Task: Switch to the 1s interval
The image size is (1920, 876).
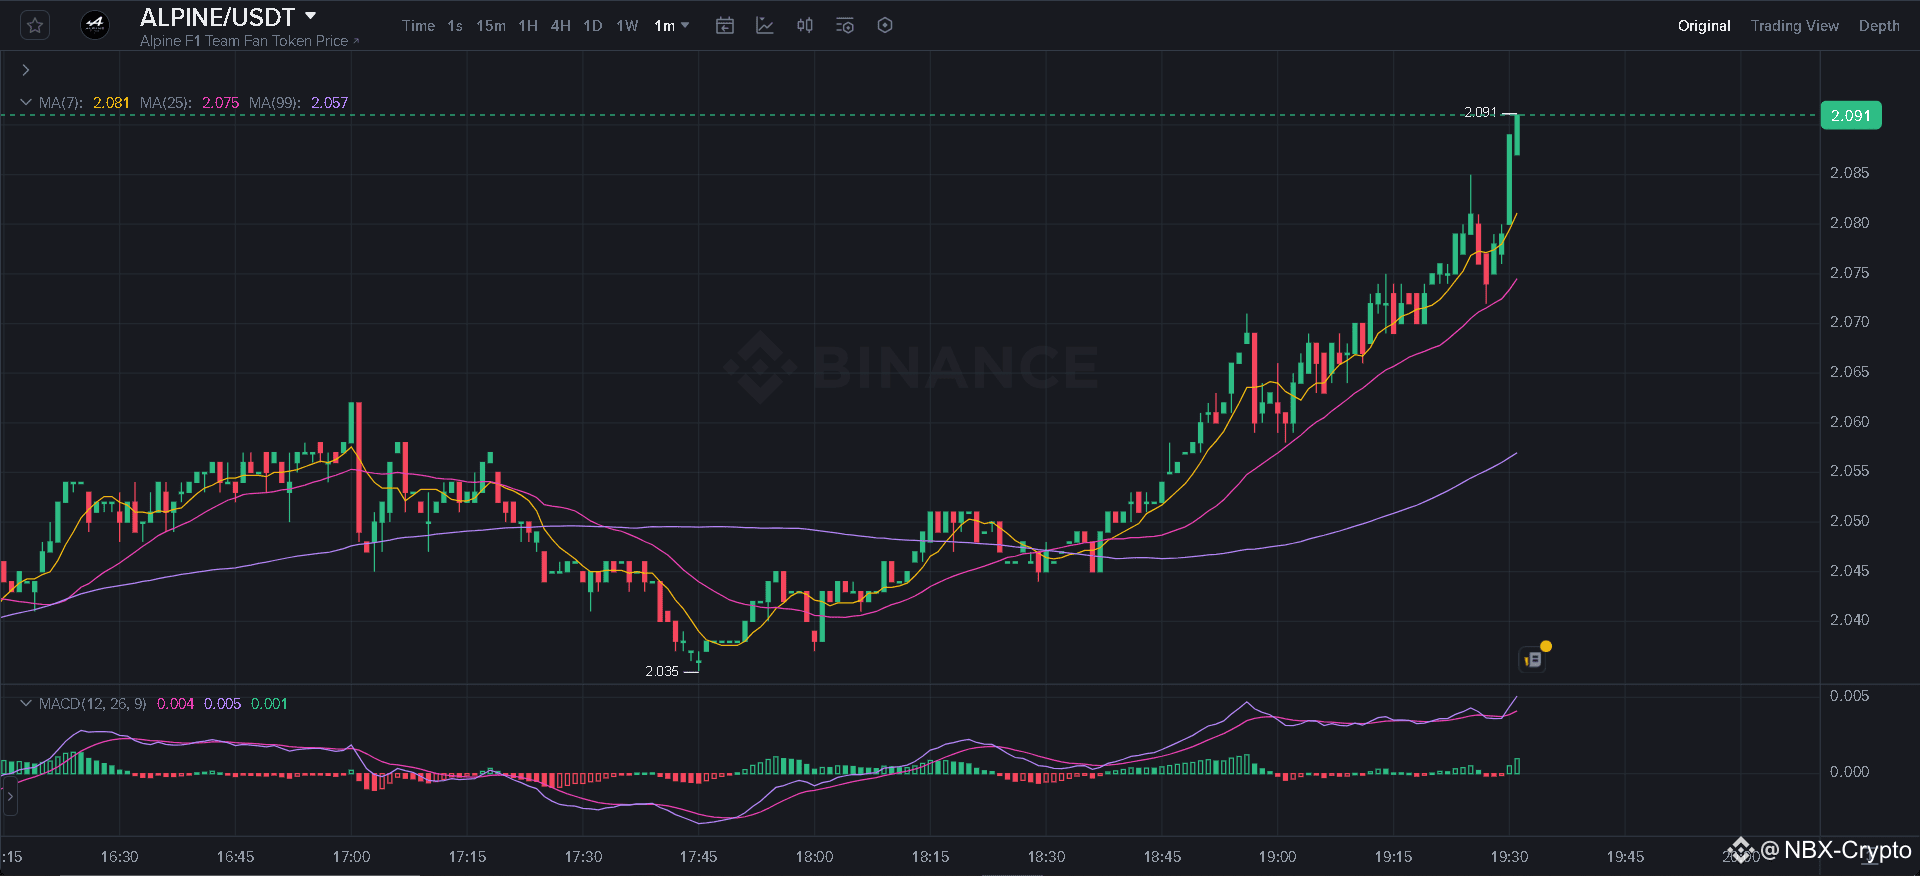Action: pyautogui.click(x=455, y=26)
